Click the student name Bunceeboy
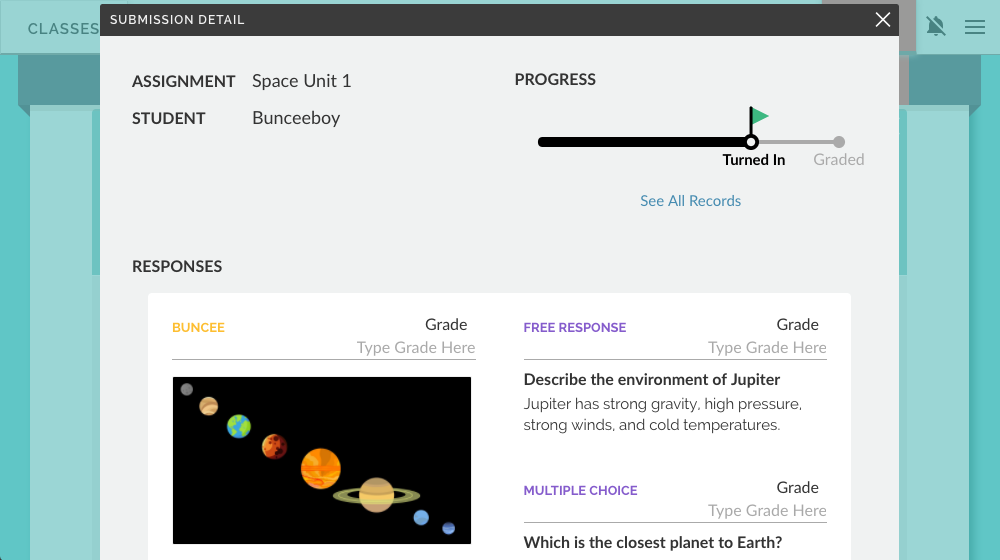1000x560 pixels. pyautogui.click(x=296, y=118)
